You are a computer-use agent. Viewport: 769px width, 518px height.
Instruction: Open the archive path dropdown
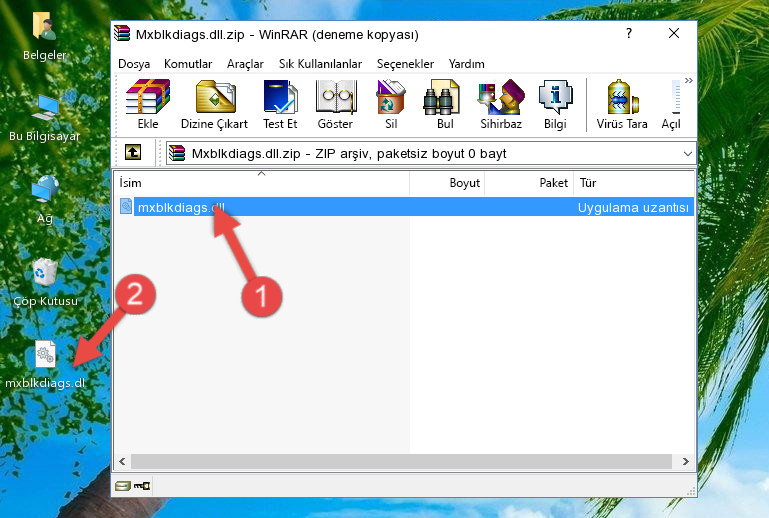688,154
